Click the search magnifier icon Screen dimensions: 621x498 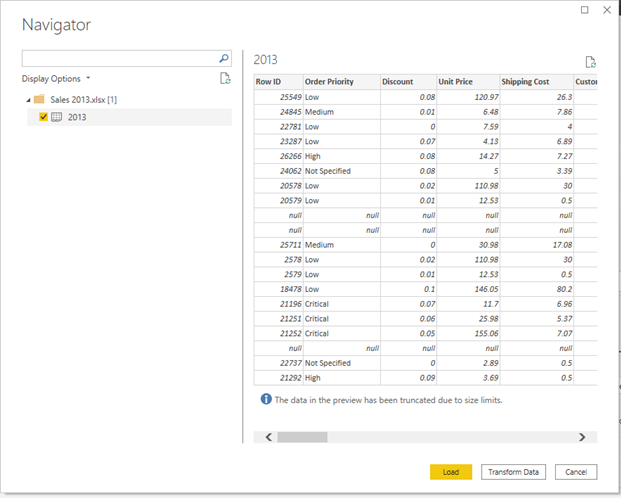[224, 59]
